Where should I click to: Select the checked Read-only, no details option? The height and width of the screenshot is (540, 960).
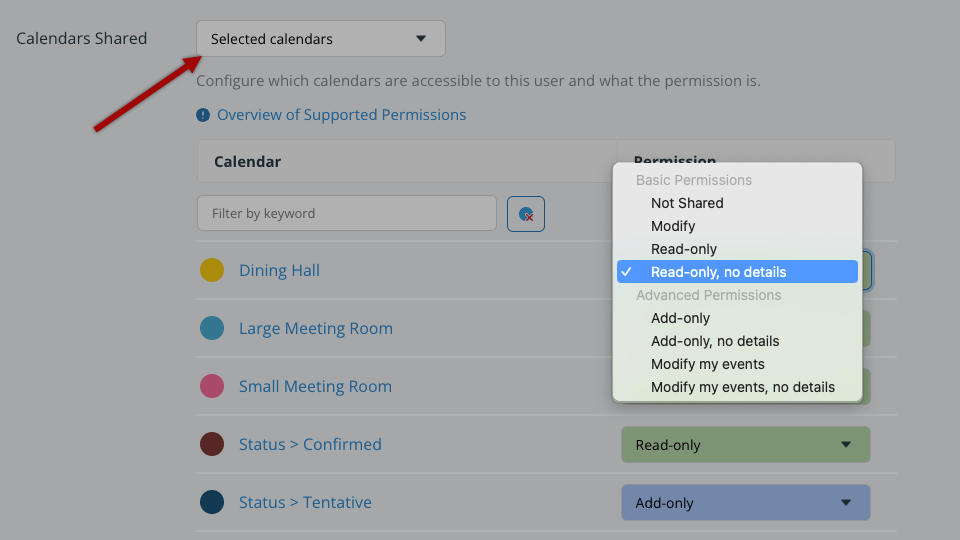737,272
